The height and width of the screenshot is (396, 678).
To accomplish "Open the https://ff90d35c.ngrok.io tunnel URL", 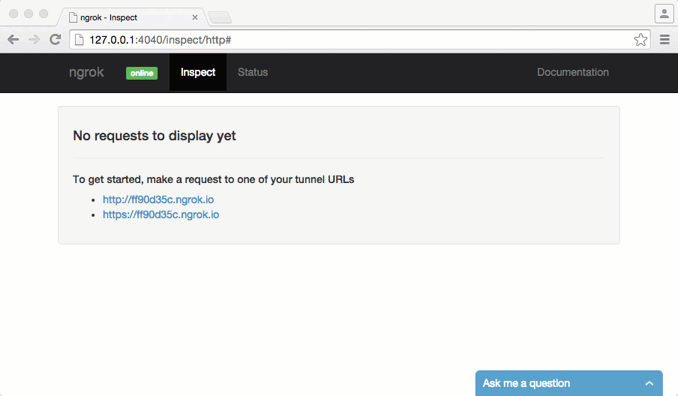I will (x=161, y=214).
